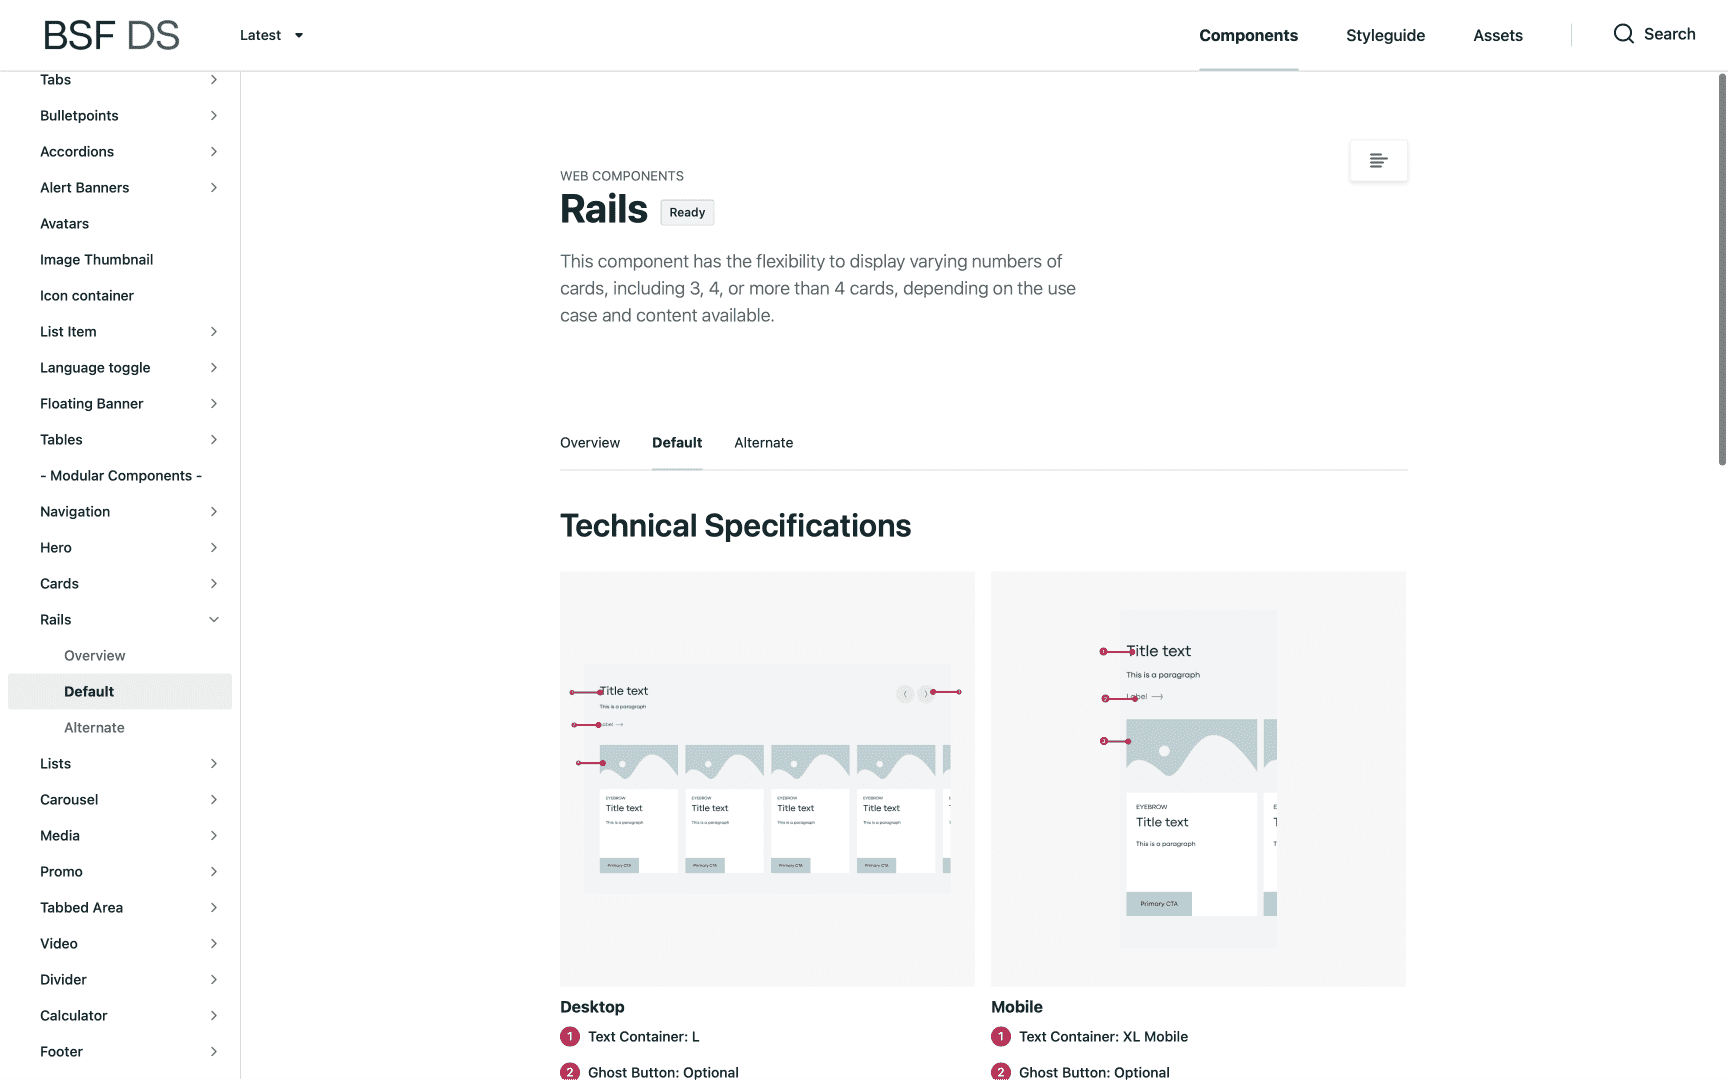Switch to the Alternate tab

(763, 443)
